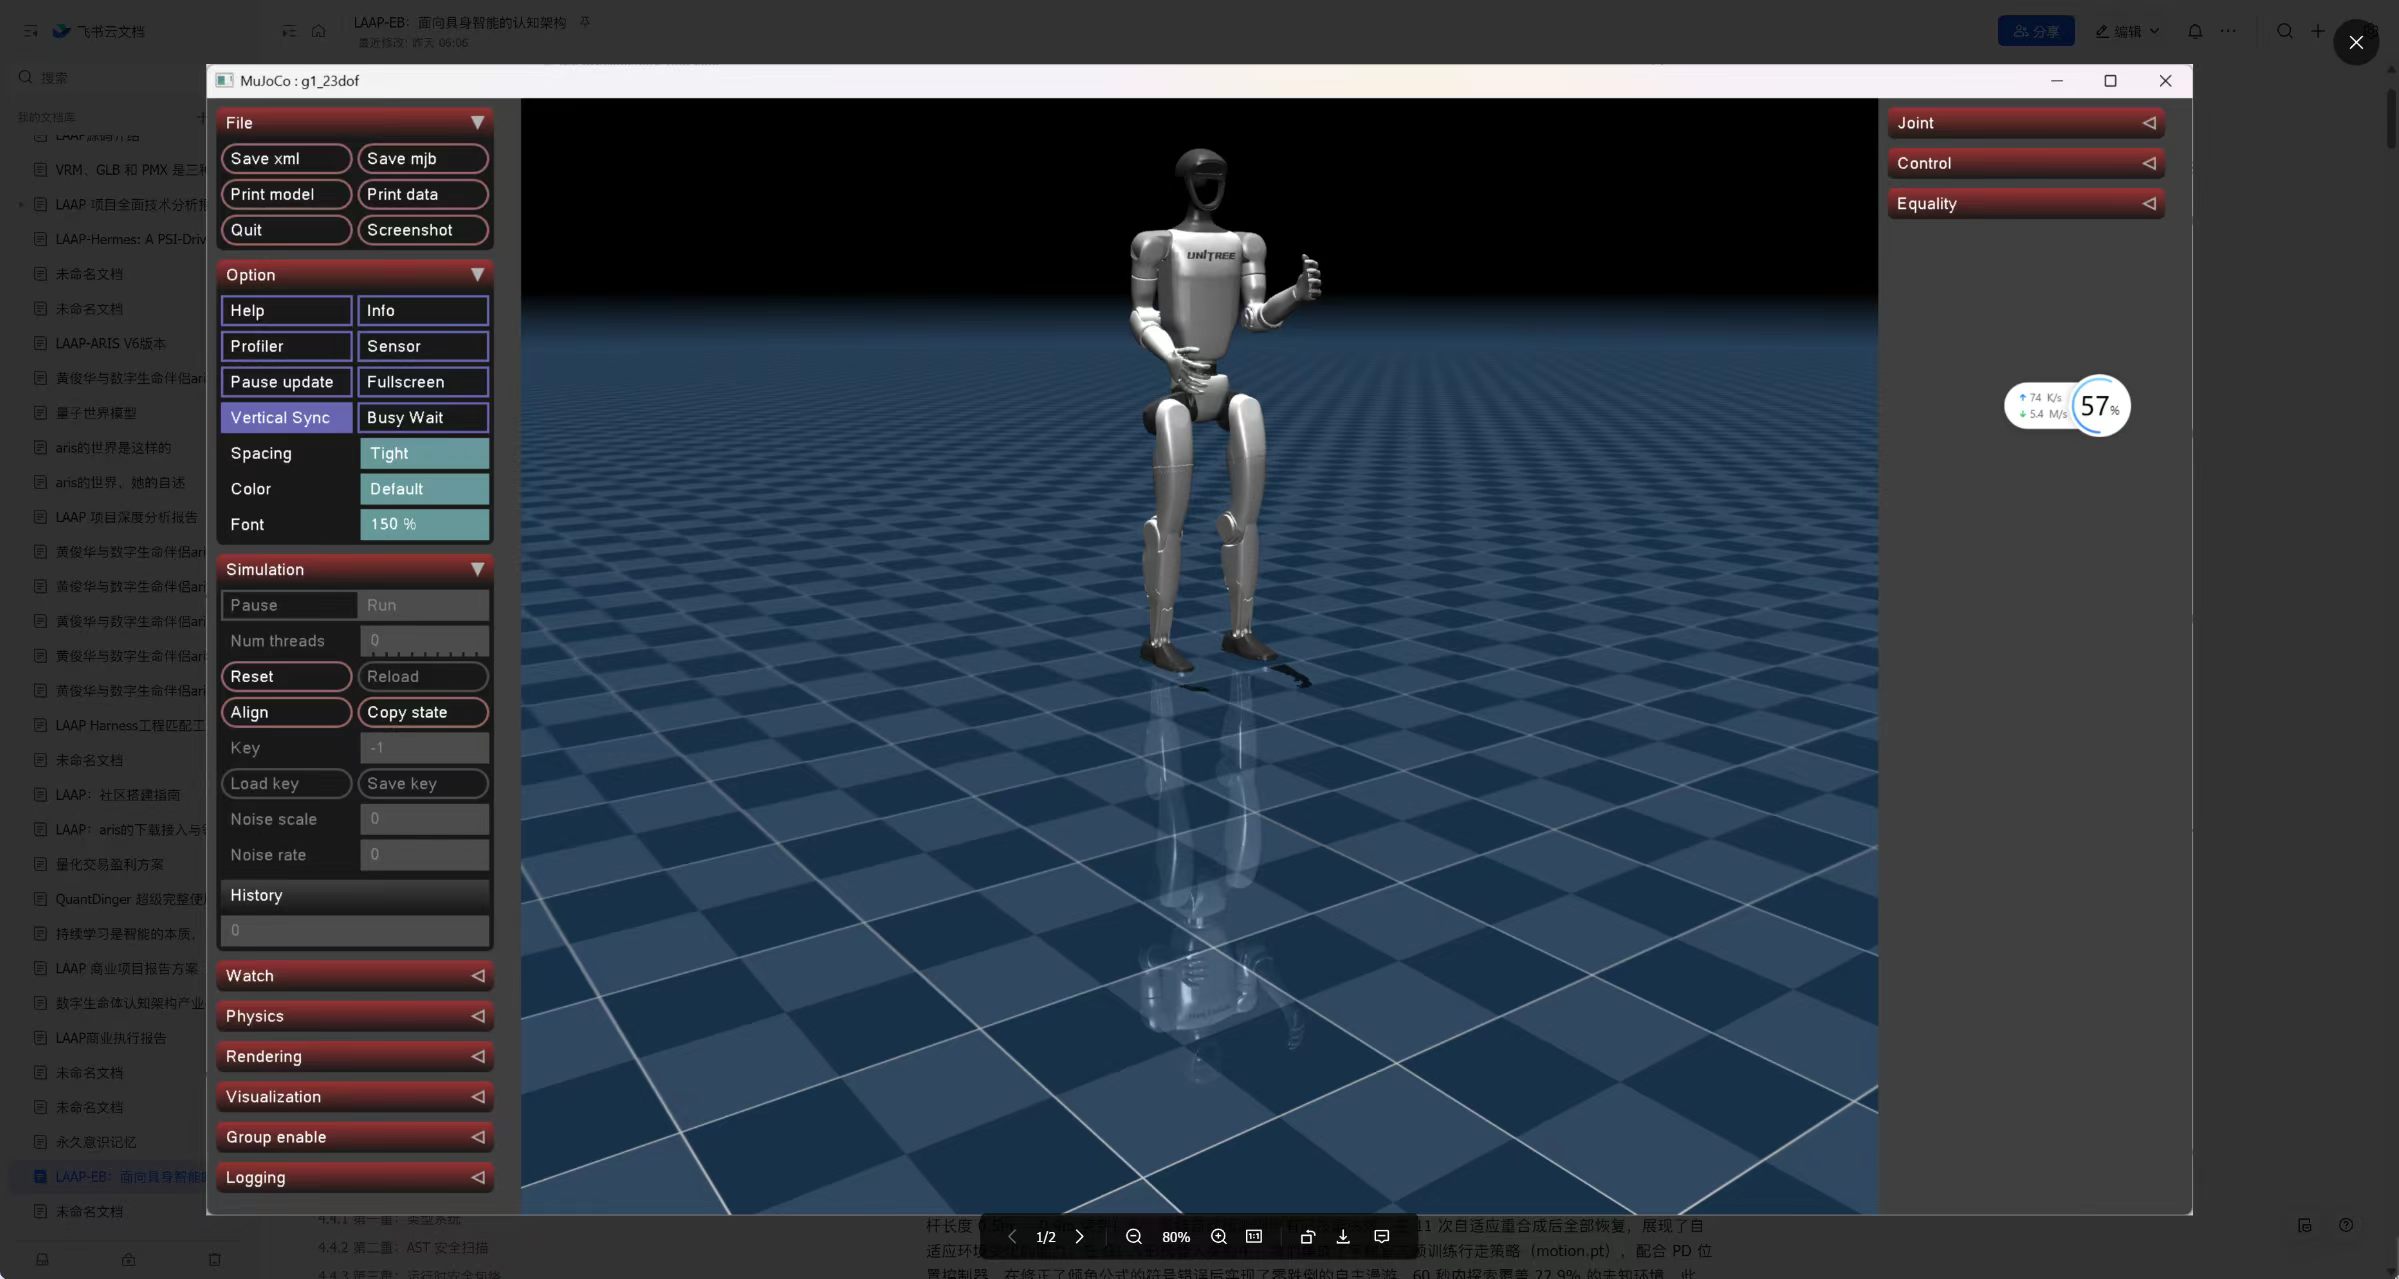This screenshot has height=1279, width=2399.
Task: Open the document outline icon beside home
Action: [x=289, y=31]
